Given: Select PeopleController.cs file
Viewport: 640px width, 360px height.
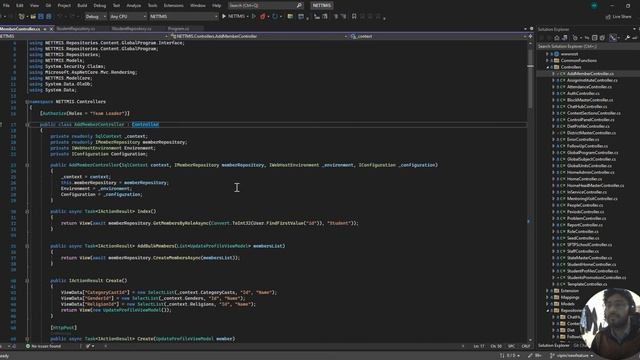Looking at the screenshot, I should (x=585, y=205).
